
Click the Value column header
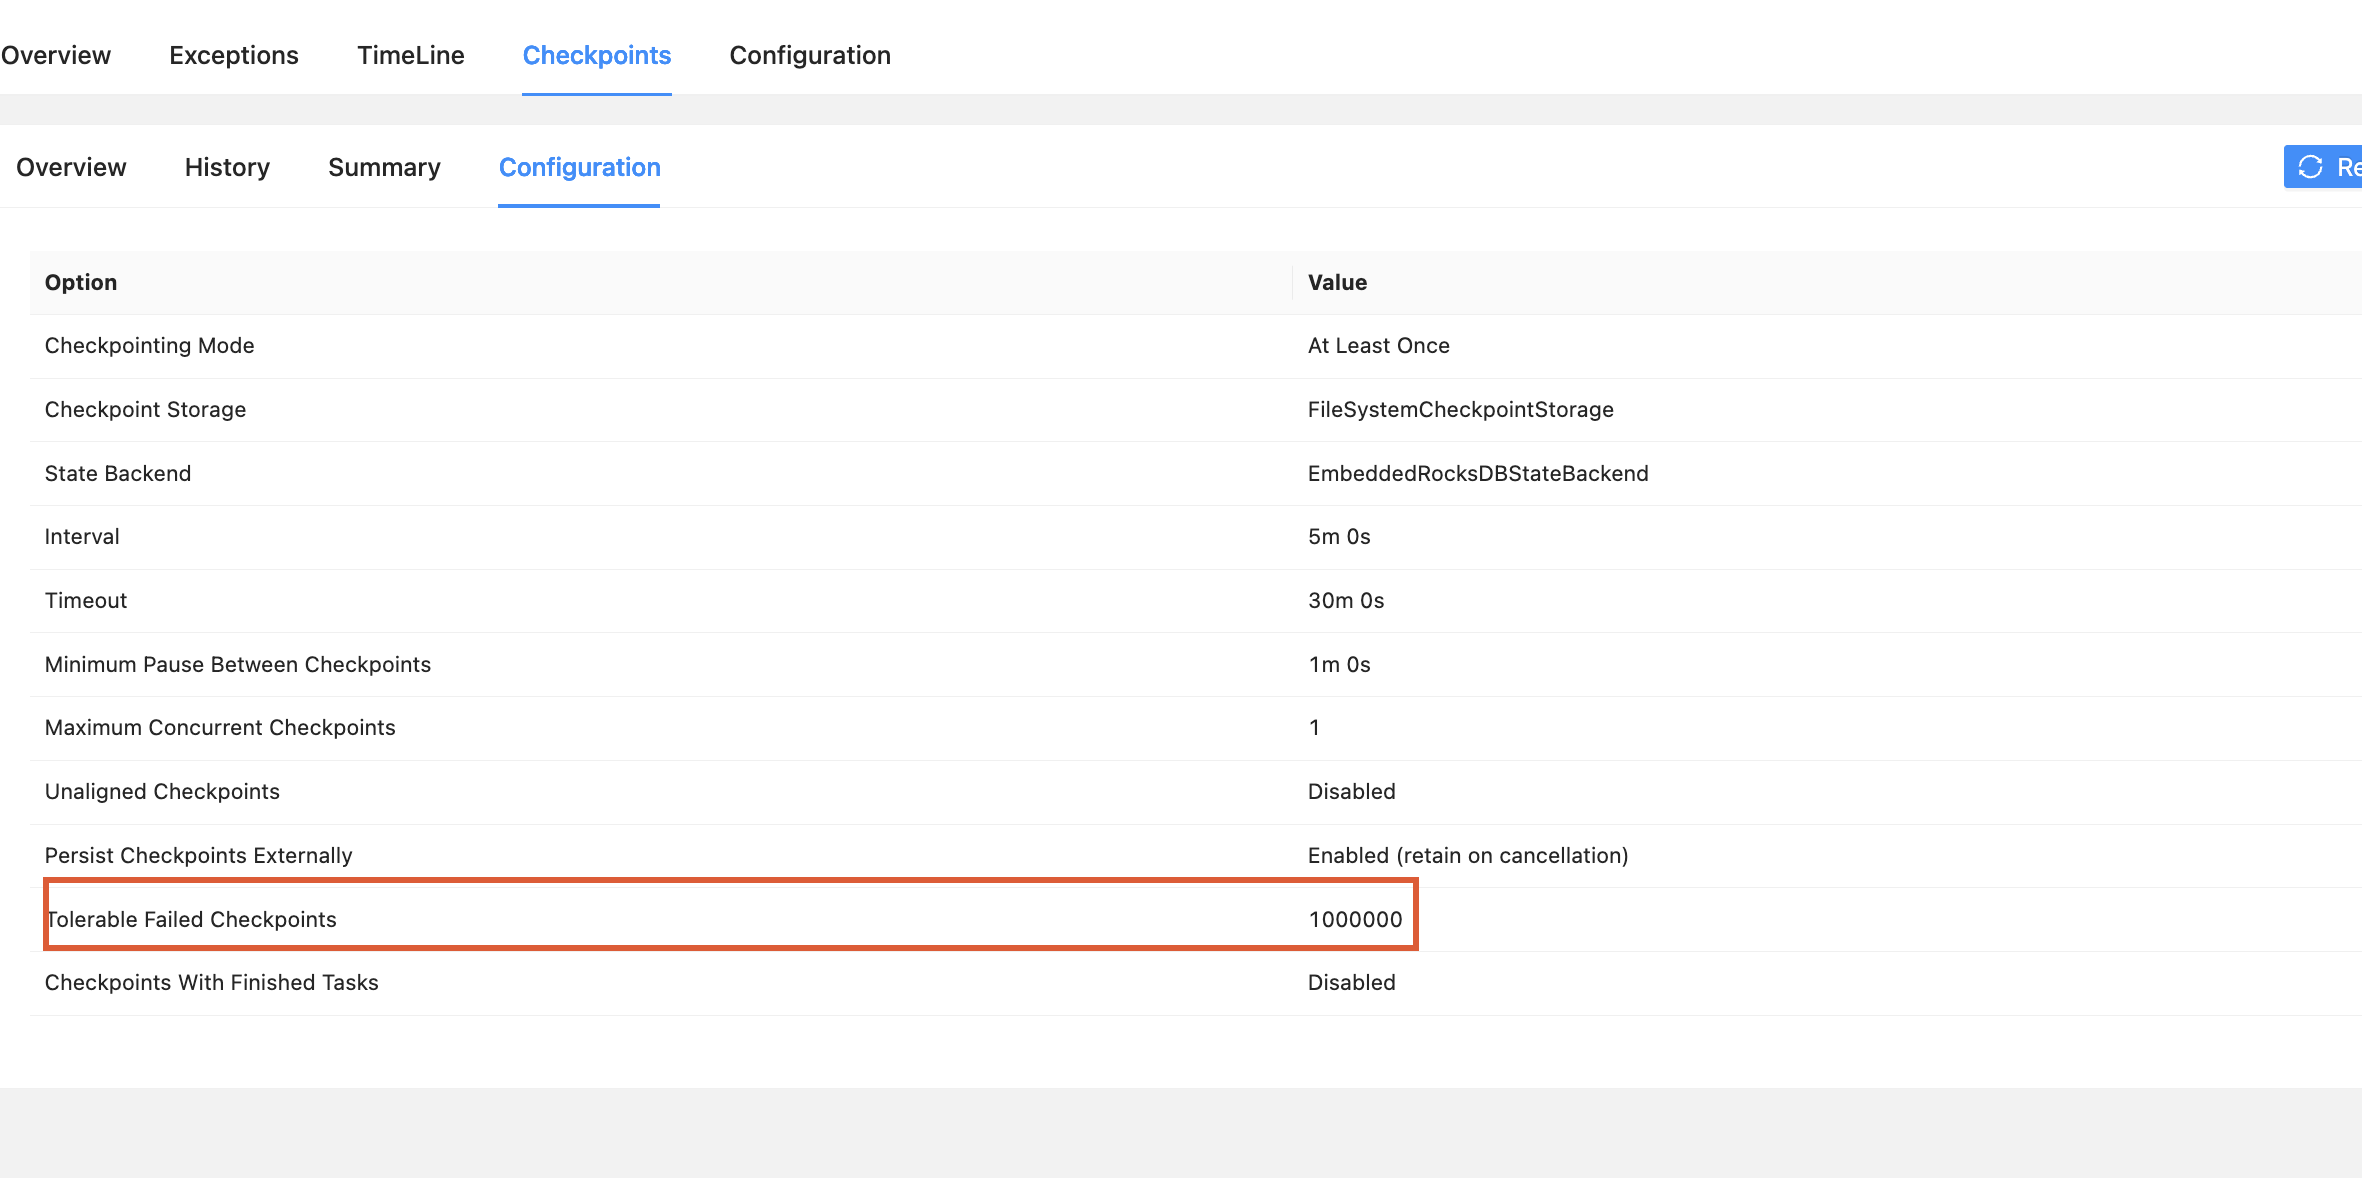1337,282
